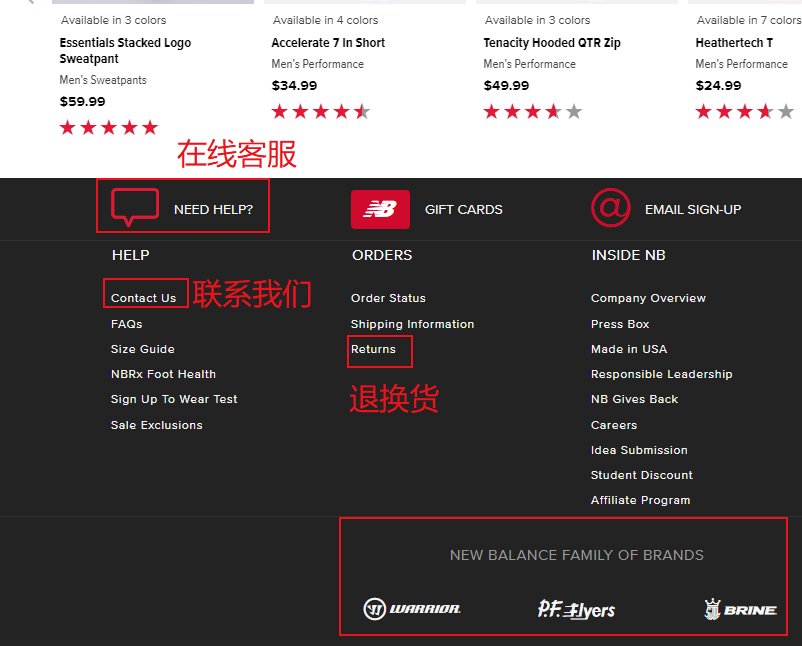This screenshot has width=802, height=646.
Task: Click the HELP column heading
Action: [130, 255]
